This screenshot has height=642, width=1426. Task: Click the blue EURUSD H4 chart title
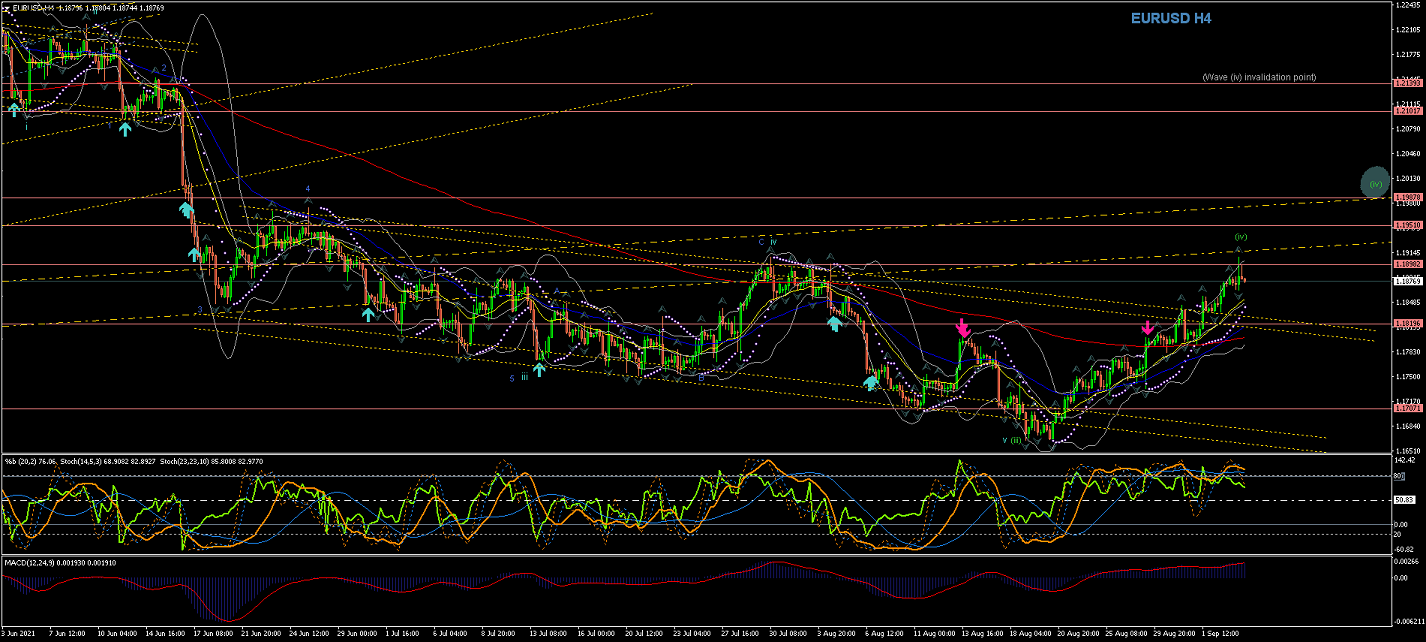click(x=1171, y=18)
